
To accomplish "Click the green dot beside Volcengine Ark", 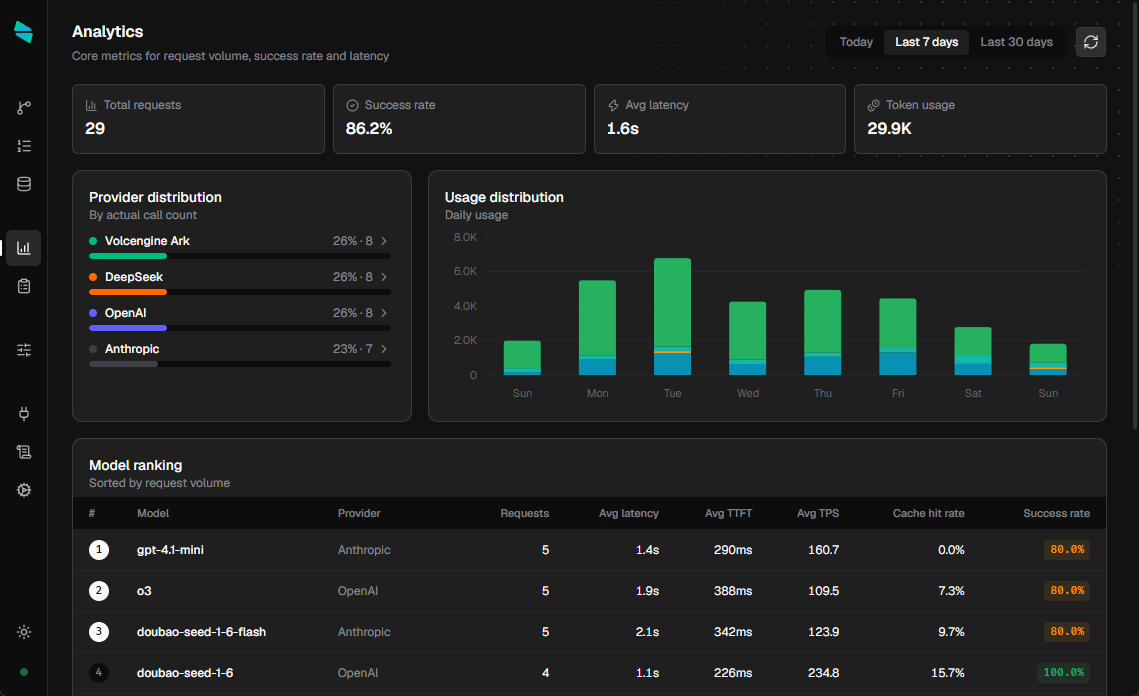I will pyautogui.click(x=93, y=241).
